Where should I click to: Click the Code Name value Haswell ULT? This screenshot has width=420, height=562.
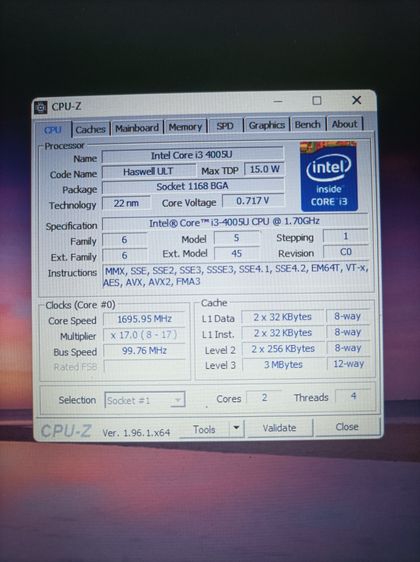pyautogui.click(x=148, y=172)
